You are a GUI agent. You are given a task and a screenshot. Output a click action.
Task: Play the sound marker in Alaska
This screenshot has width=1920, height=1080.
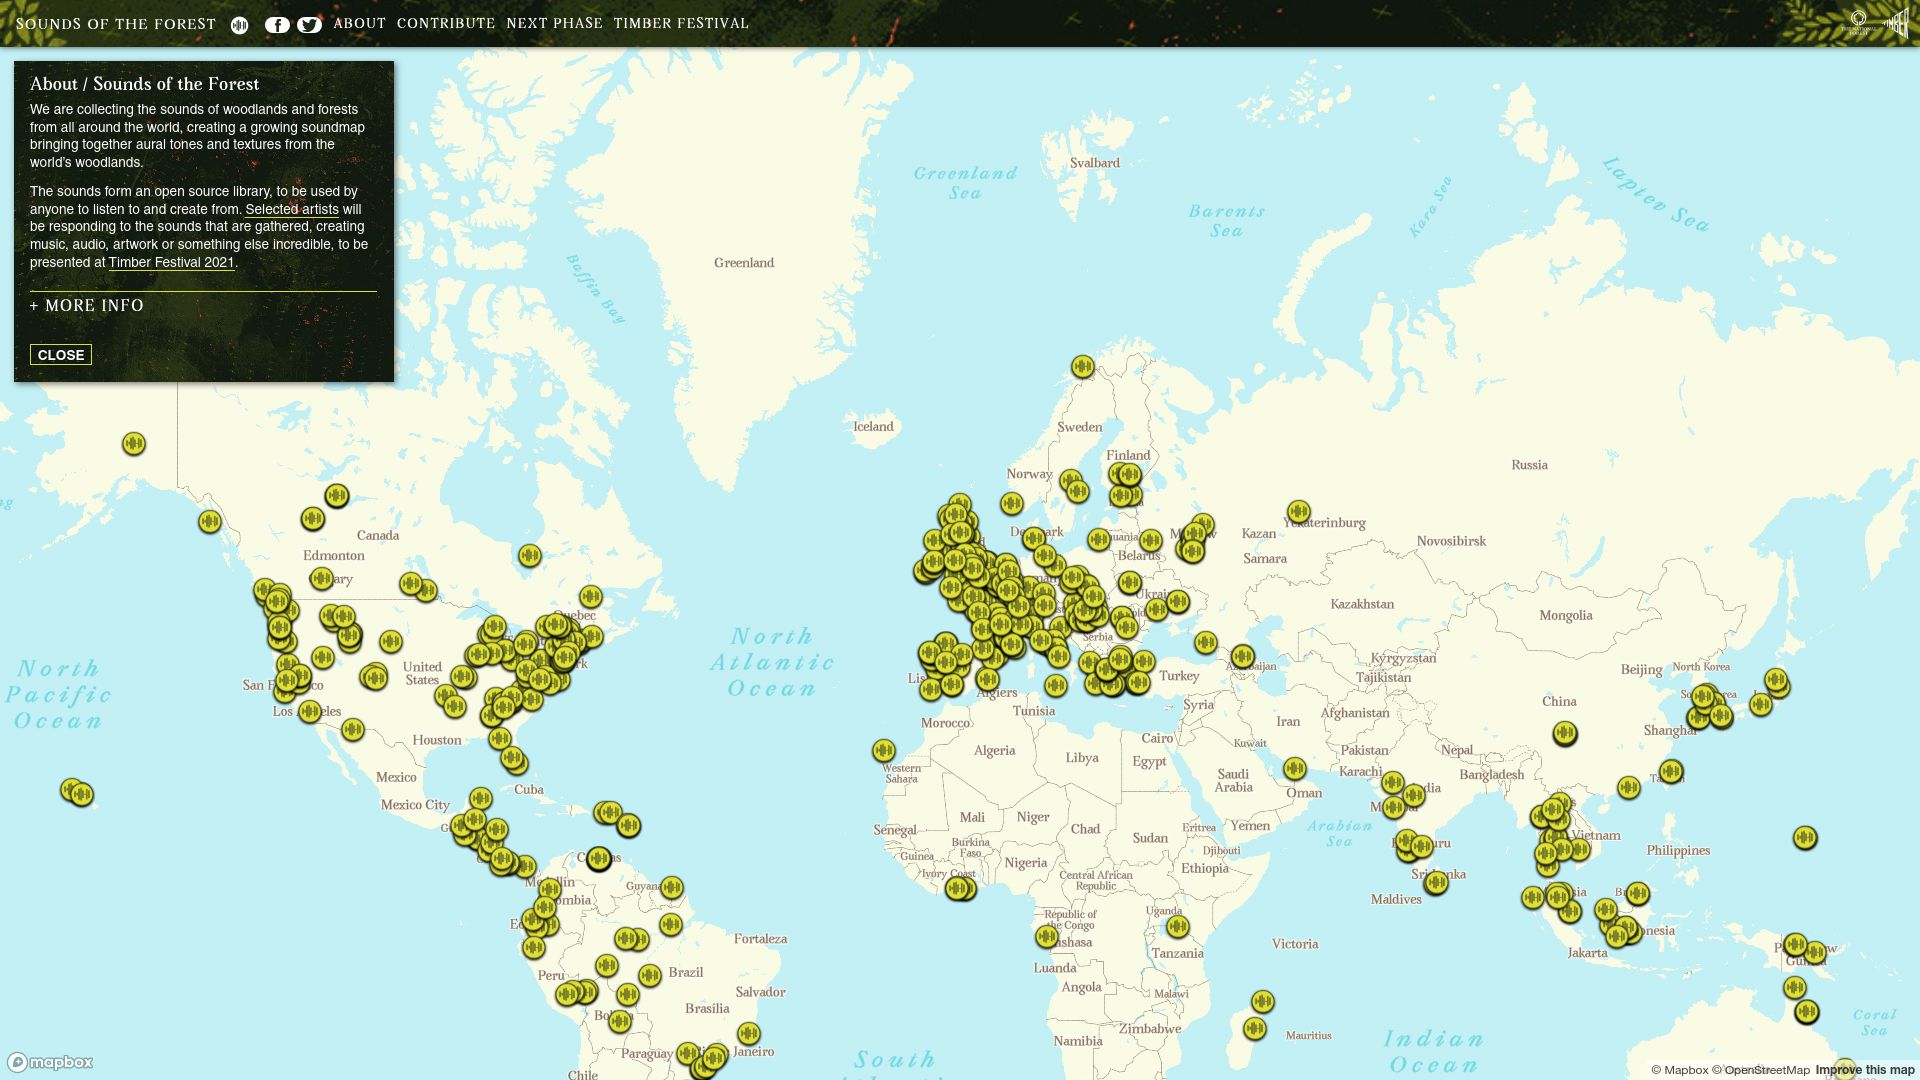134,443
